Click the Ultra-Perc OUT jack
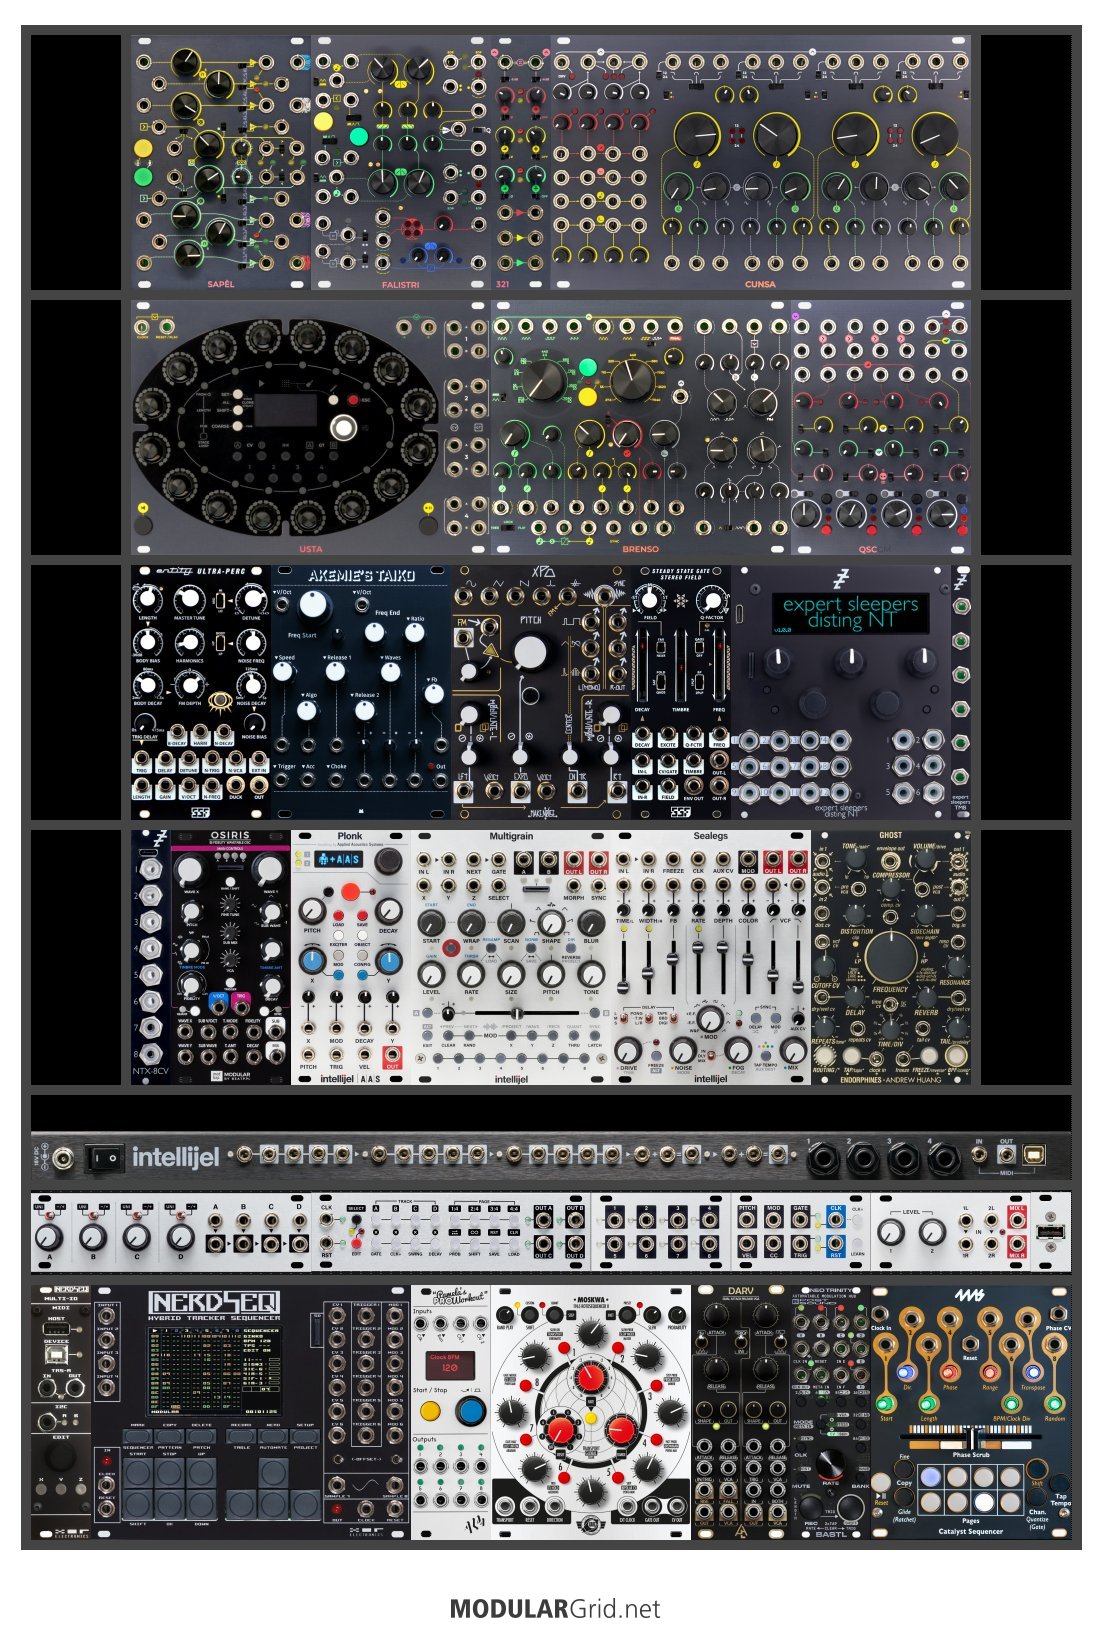The height and width of the screenshot is (1630, 1112). click(259, 785)
